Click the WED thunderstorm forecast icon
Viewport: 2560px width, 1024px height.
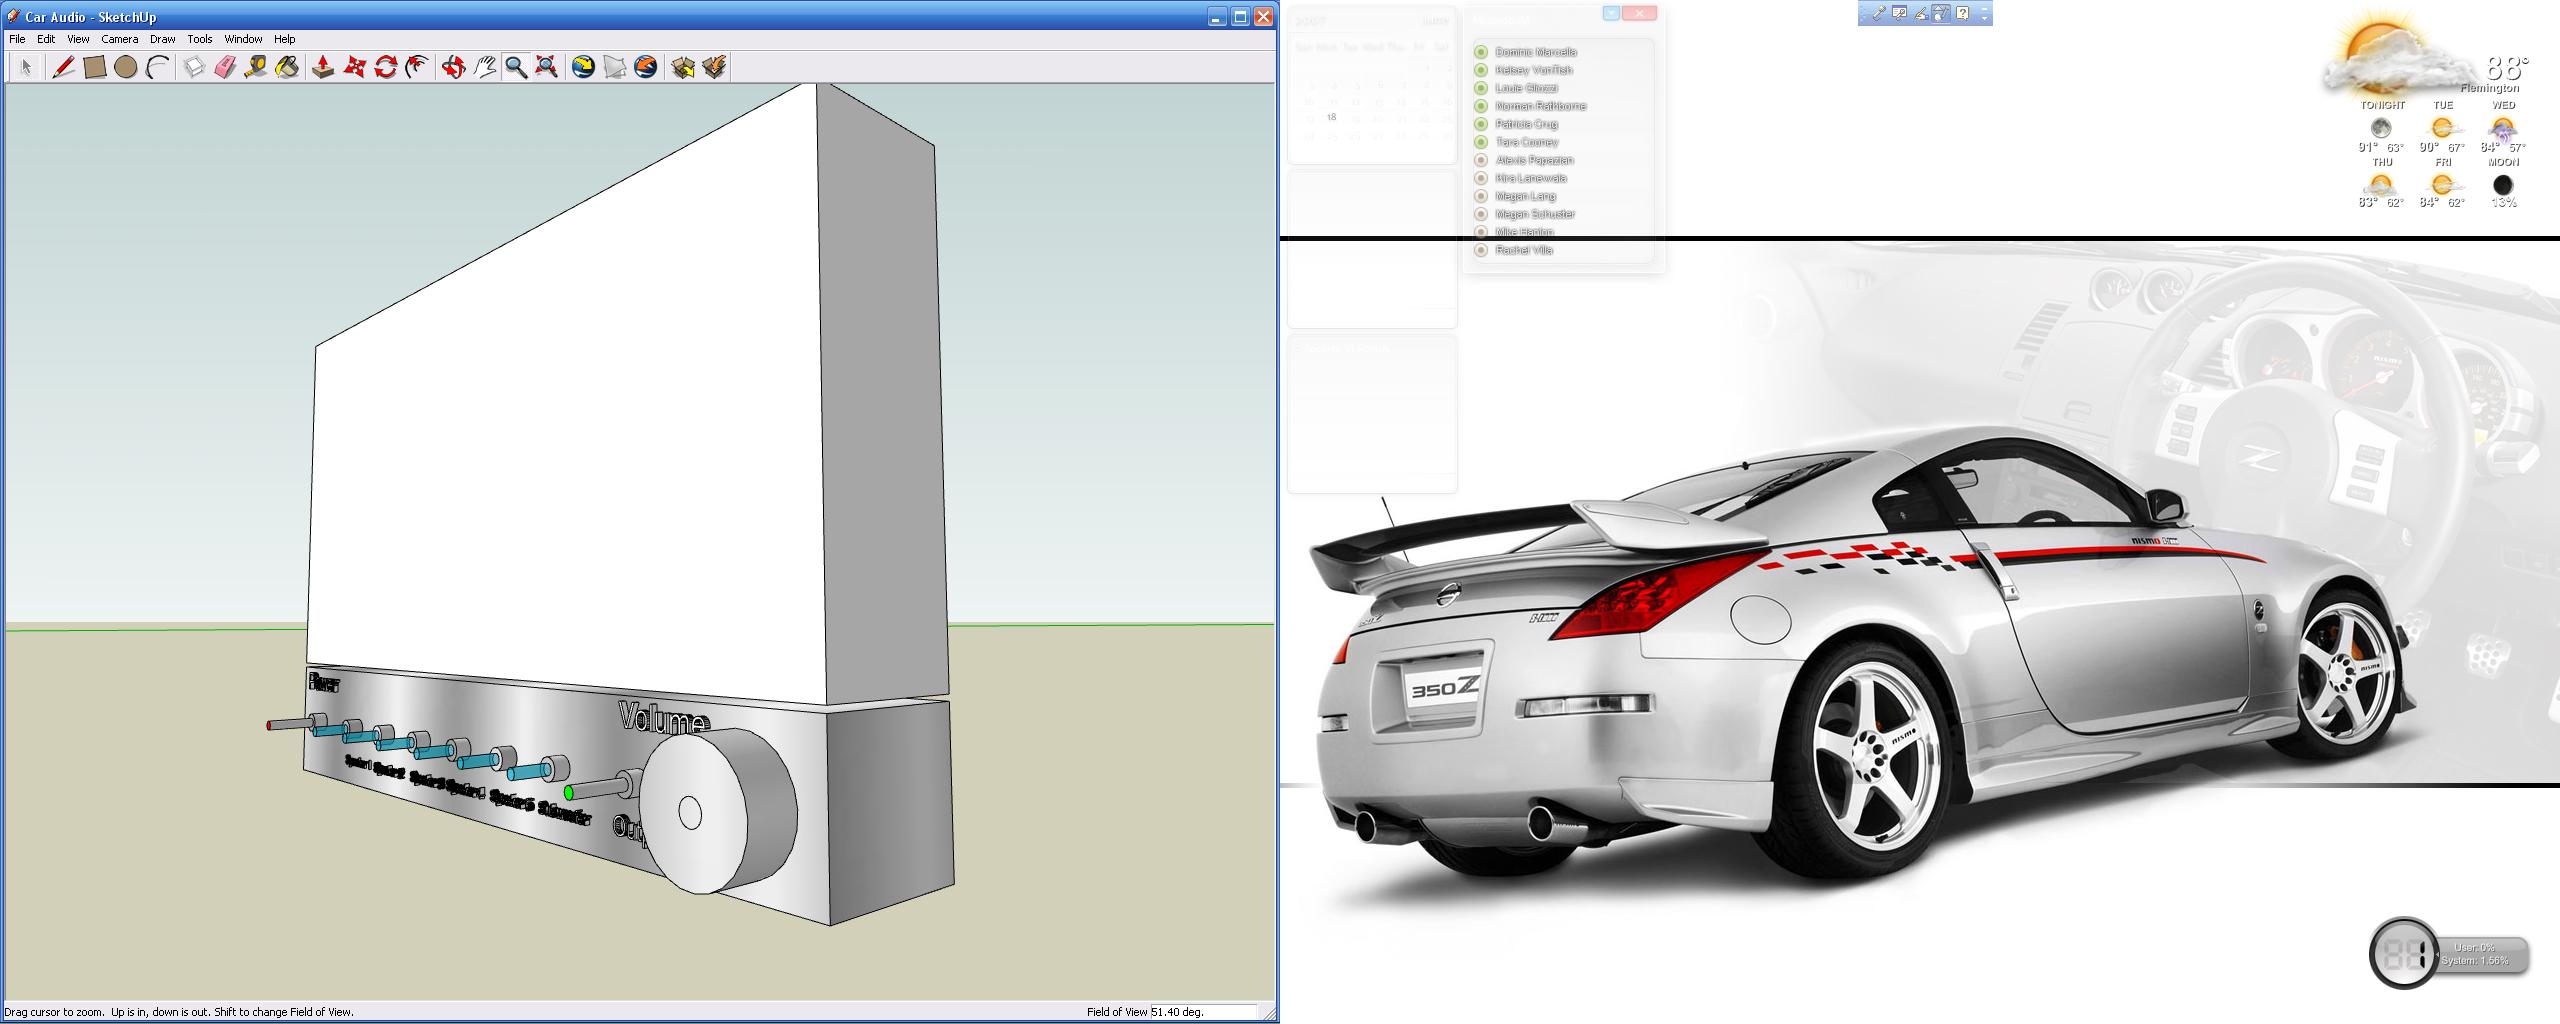pos(2502,129)
